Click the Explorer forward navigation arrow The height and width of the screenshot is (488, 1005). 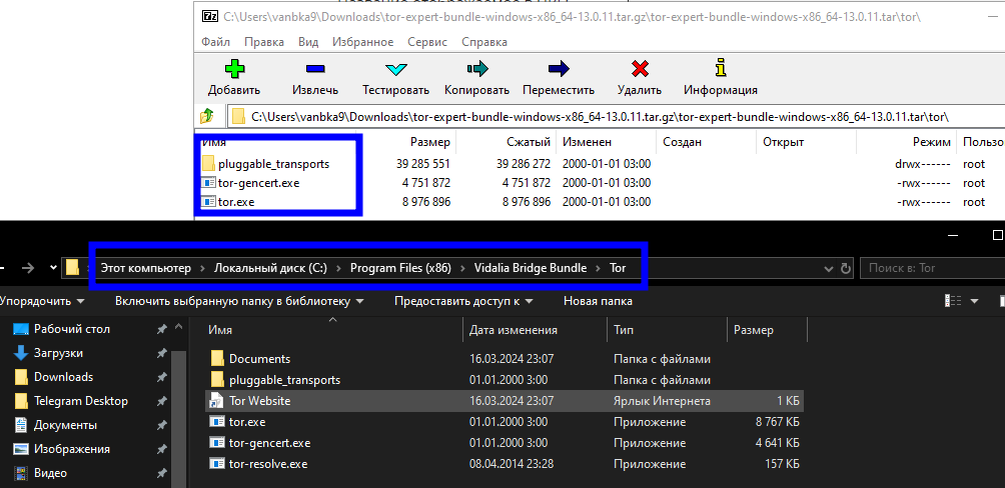click(x=28, y=268)
